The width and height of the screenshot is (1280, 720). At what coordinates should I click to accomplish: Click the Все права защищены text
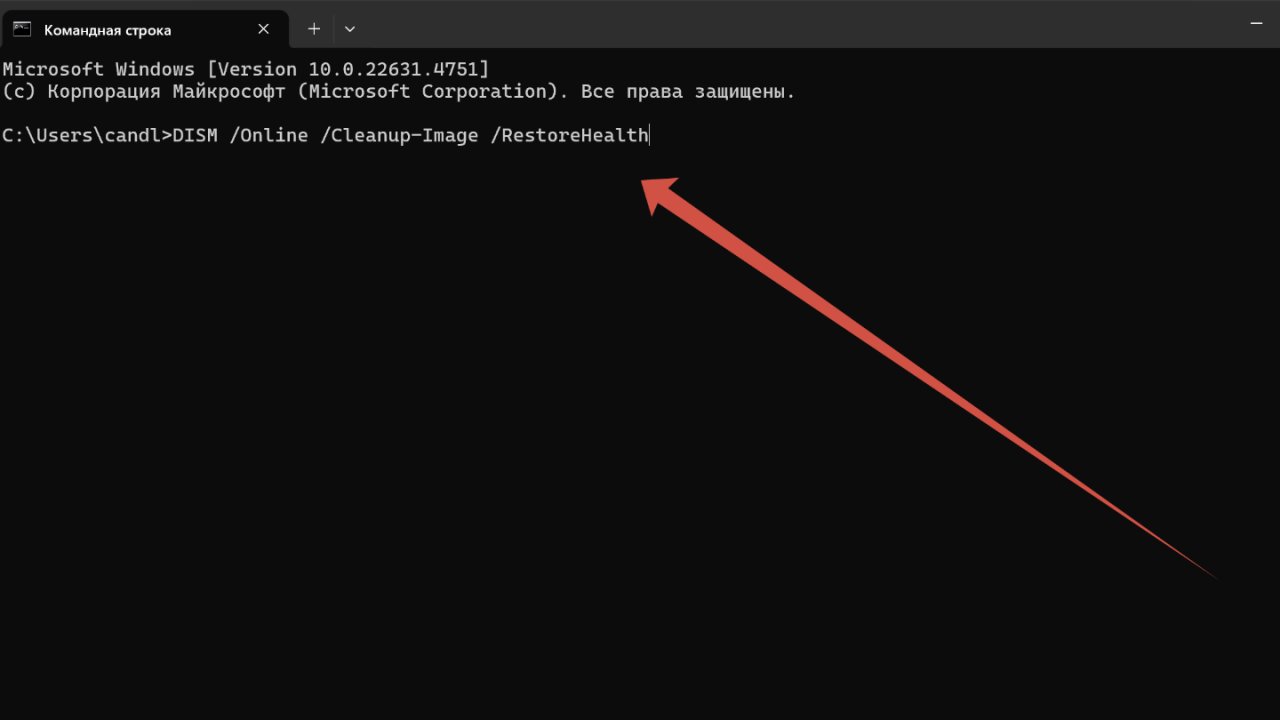[694, 91]
